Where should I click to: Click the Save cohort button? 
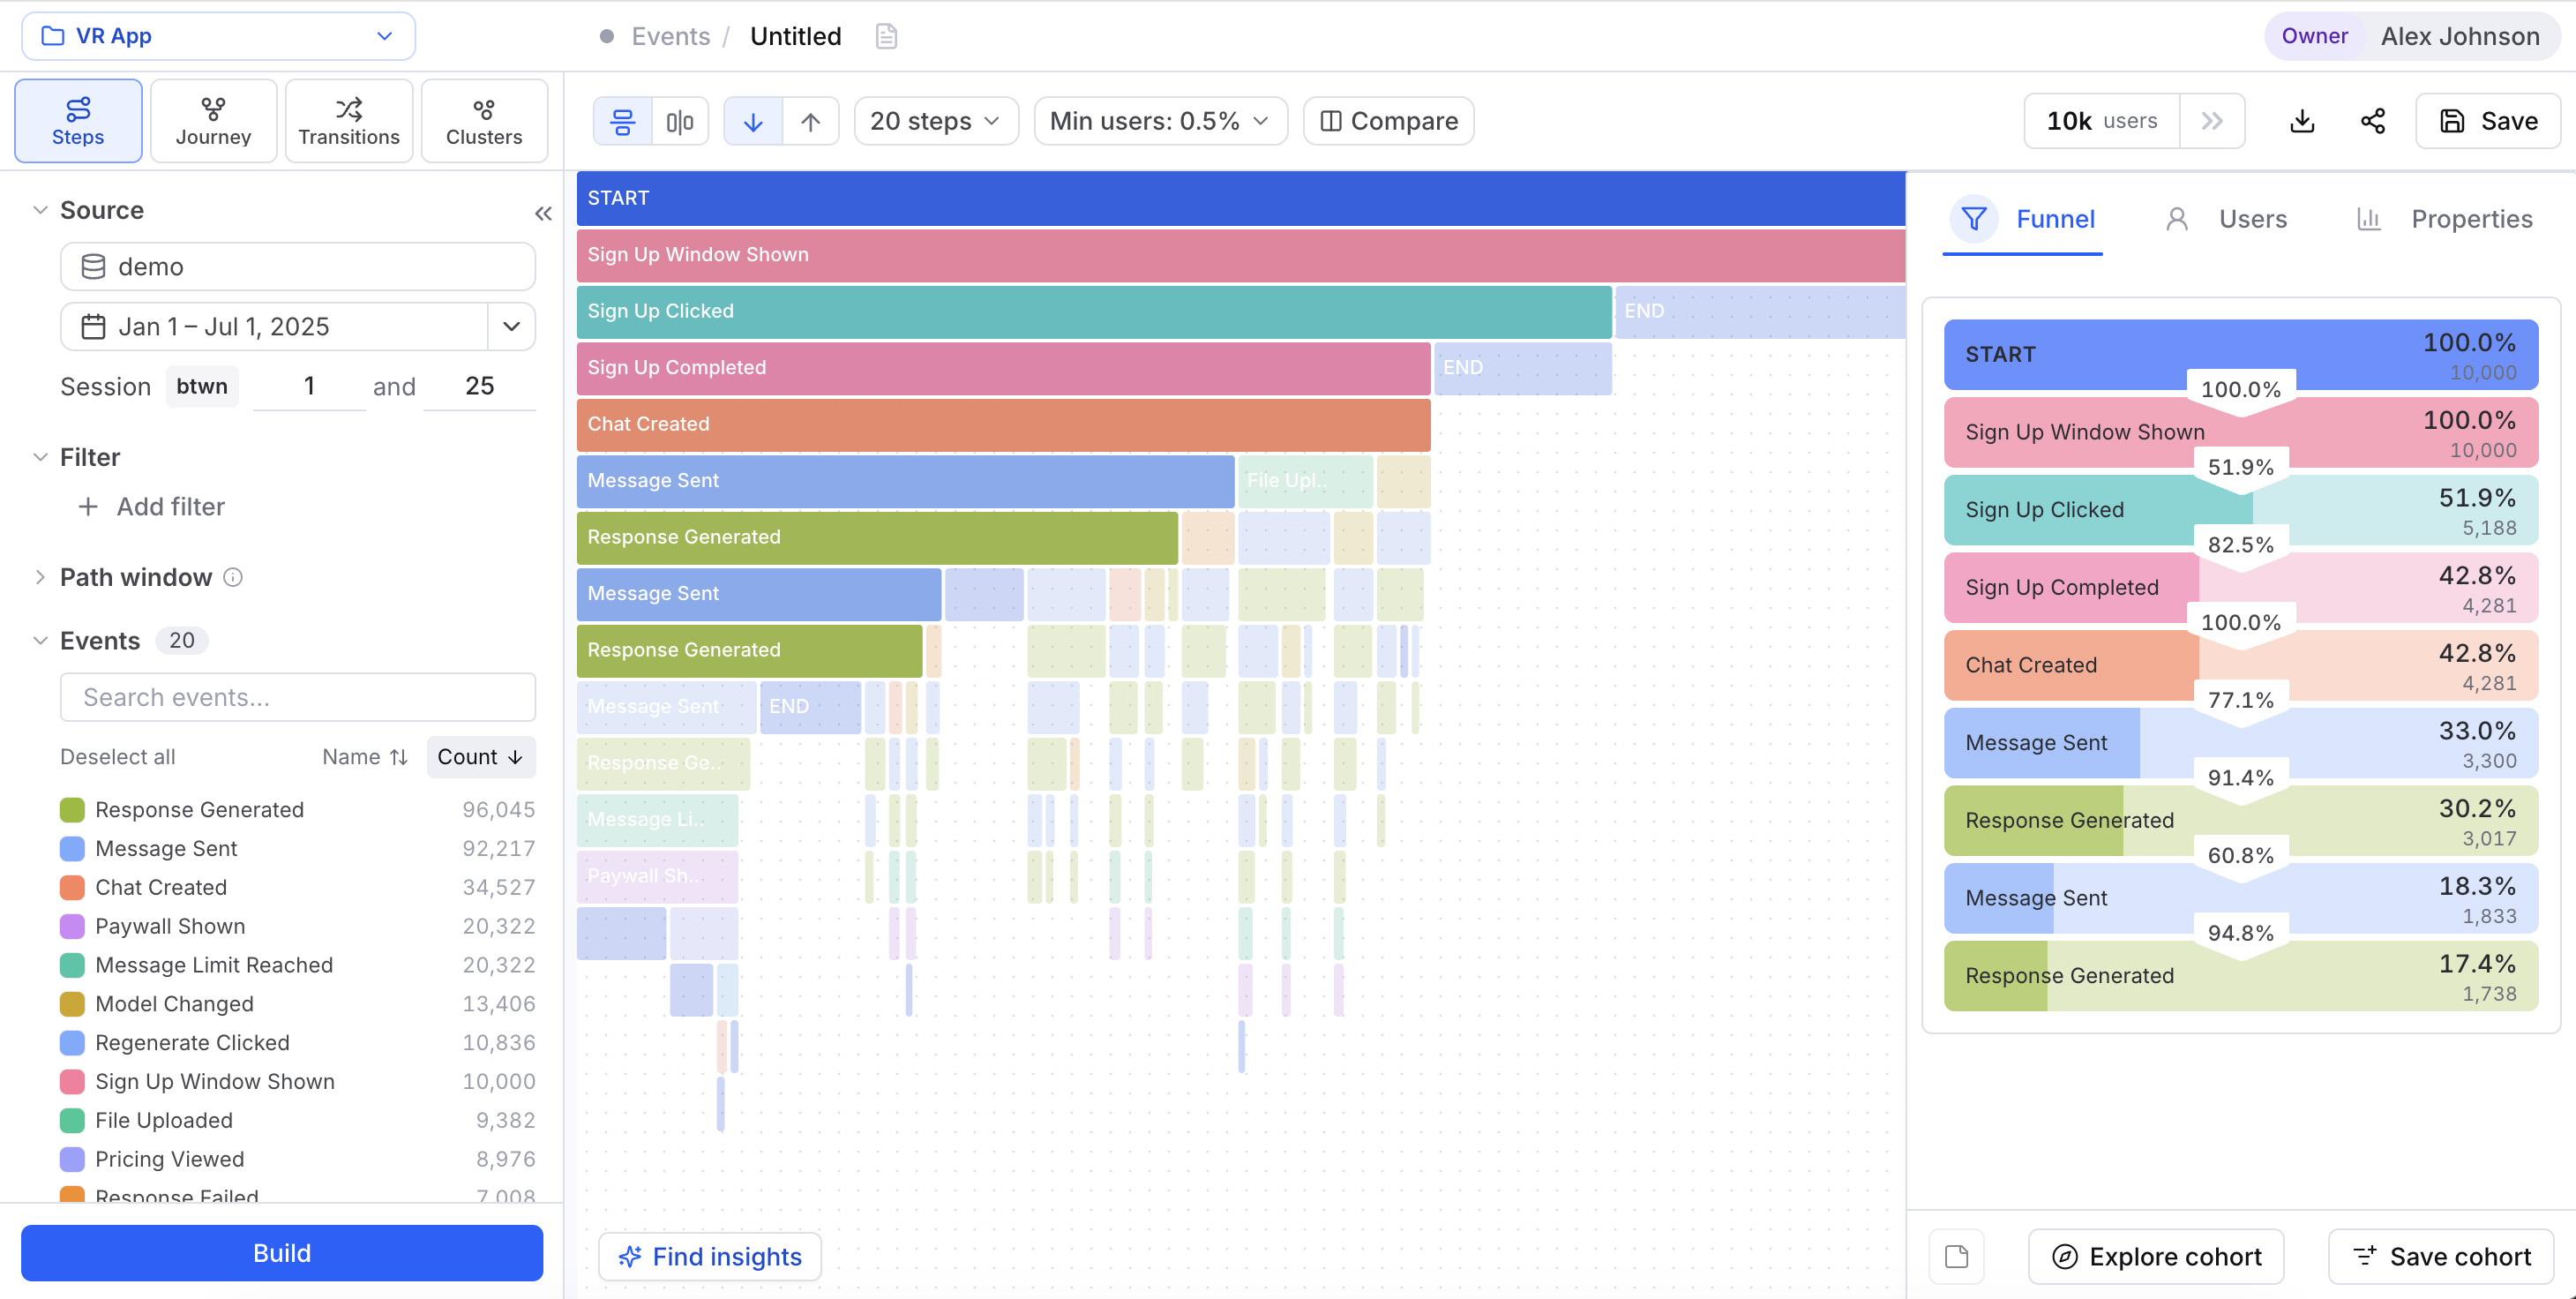2441,1256
